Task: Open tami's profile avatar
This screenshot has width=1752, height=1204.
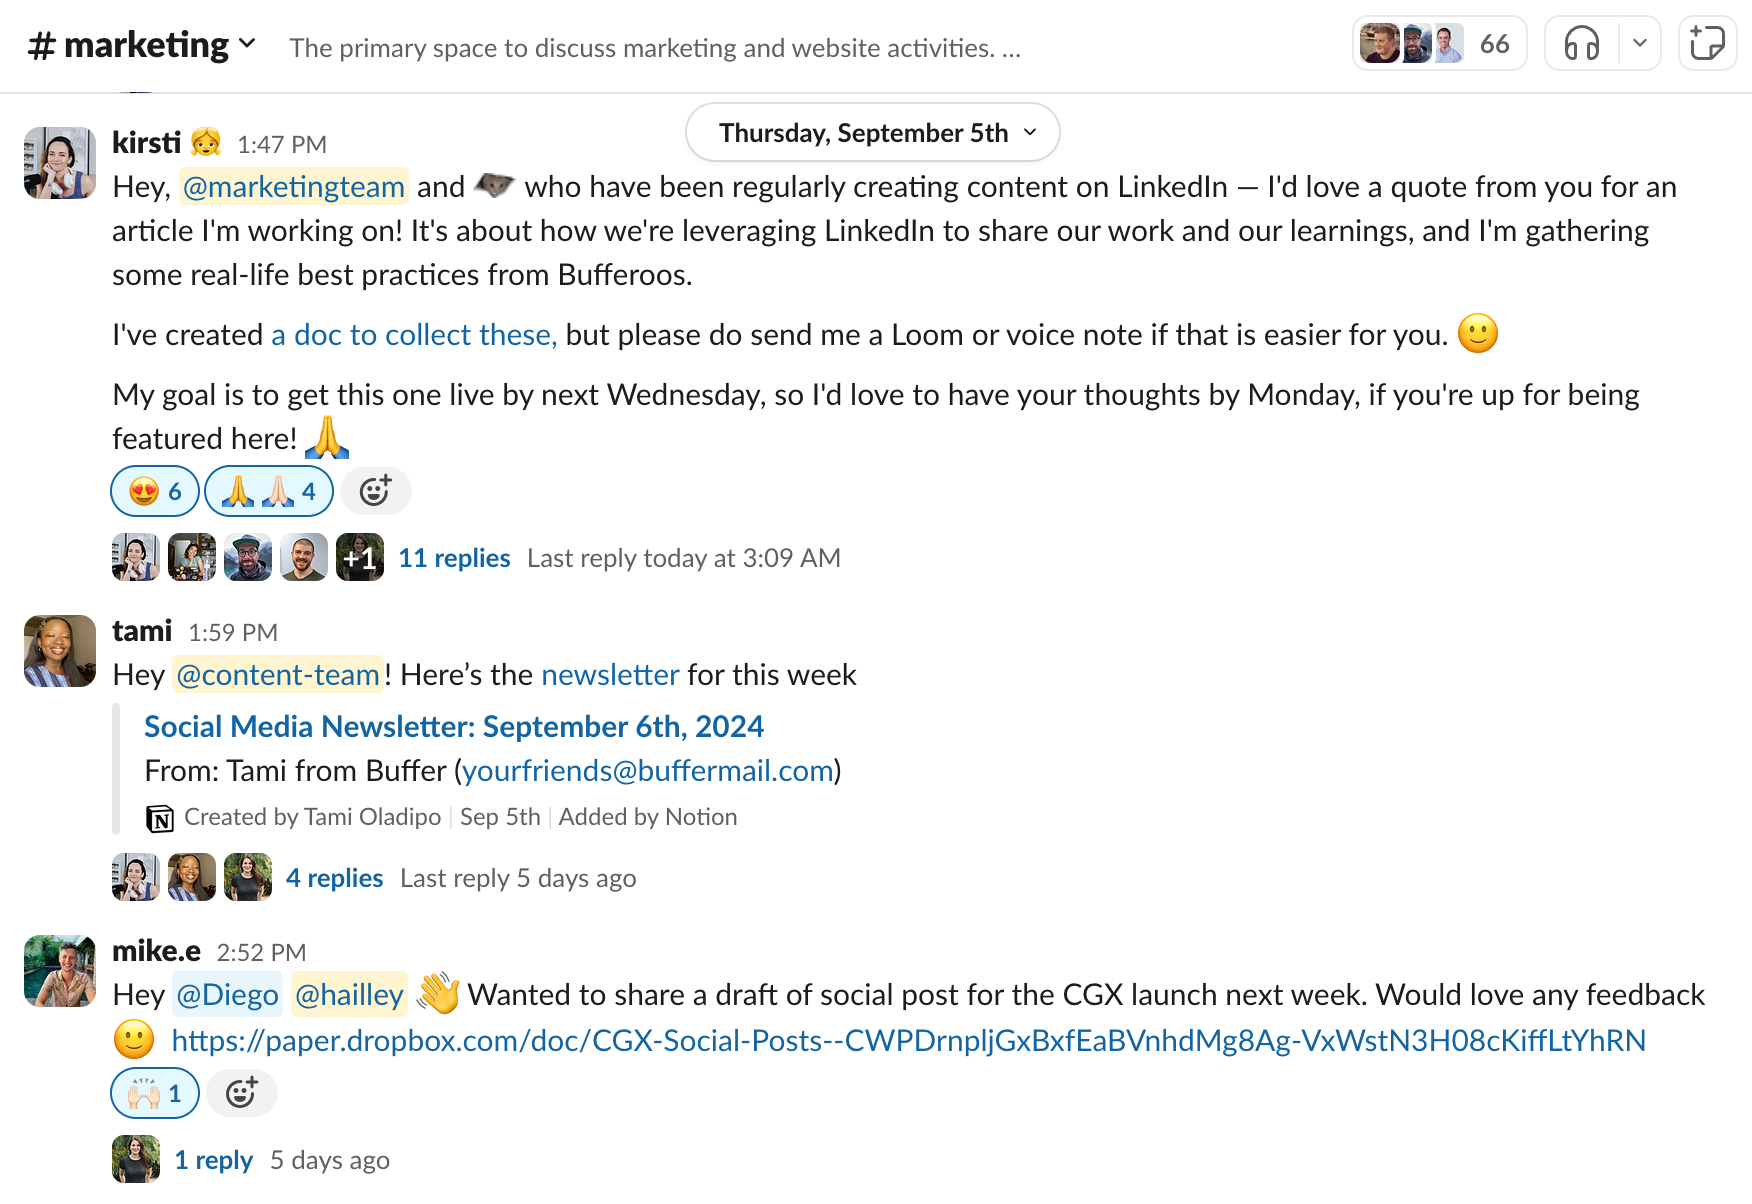Action: click(60, 651)
